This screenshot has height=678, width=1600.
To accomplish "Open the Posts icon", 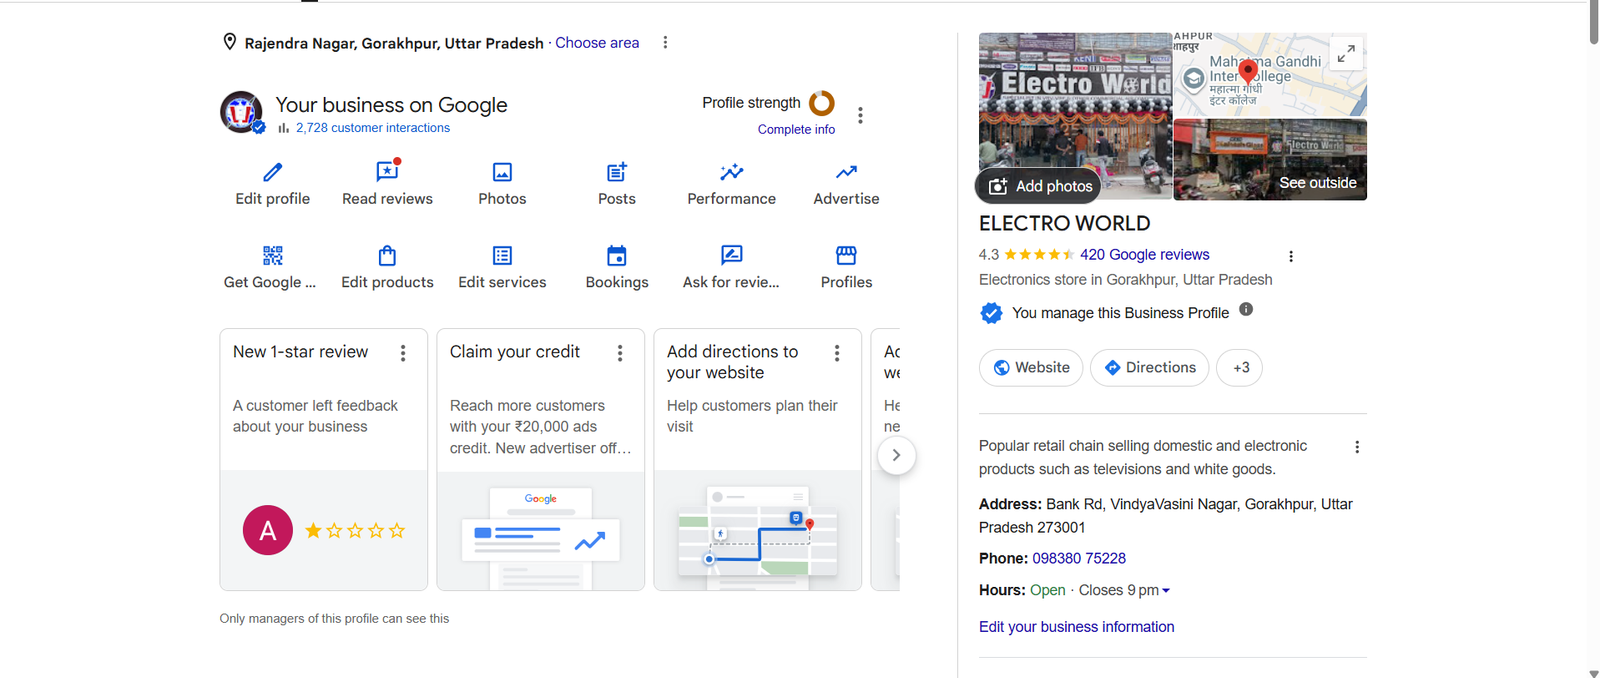I will pyautogui.click(x=617, y=172).
